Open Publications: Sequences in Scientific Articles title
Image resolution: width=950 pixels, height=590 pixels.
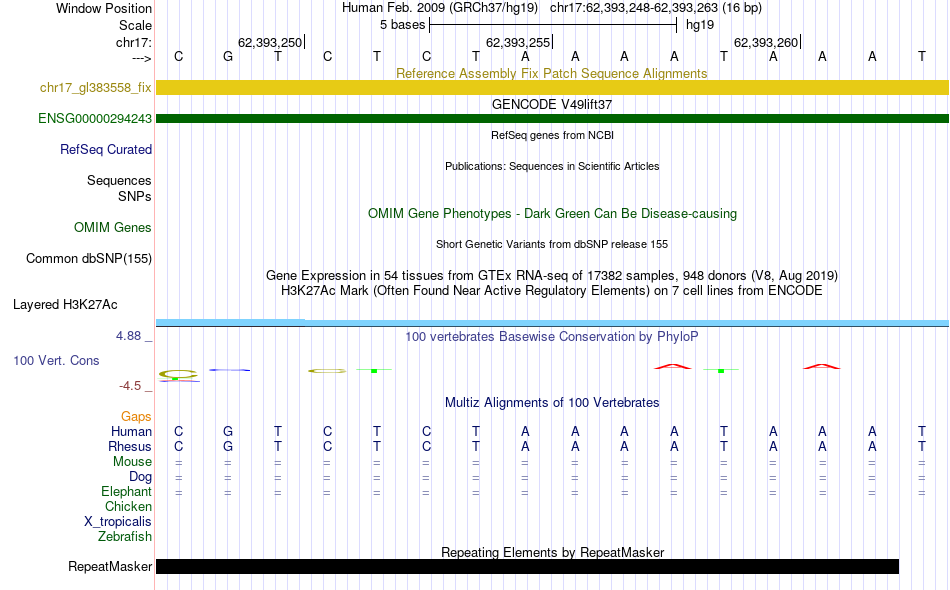(x=552, y=166)
